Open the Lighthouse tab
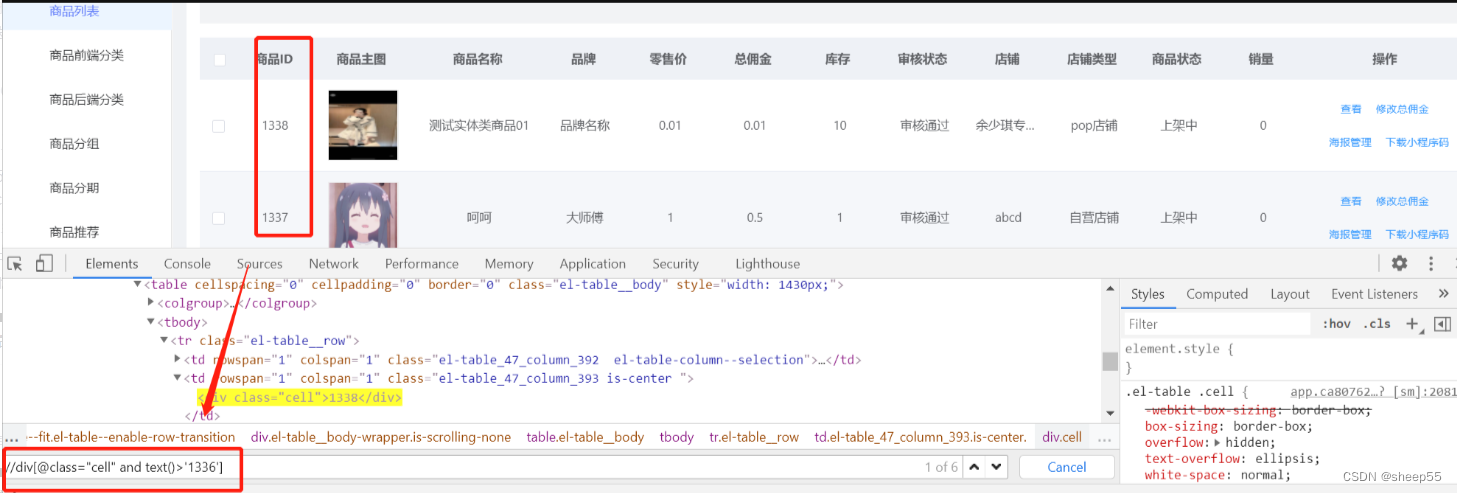This screenshot has width=1457, height=493. (767, 264)
